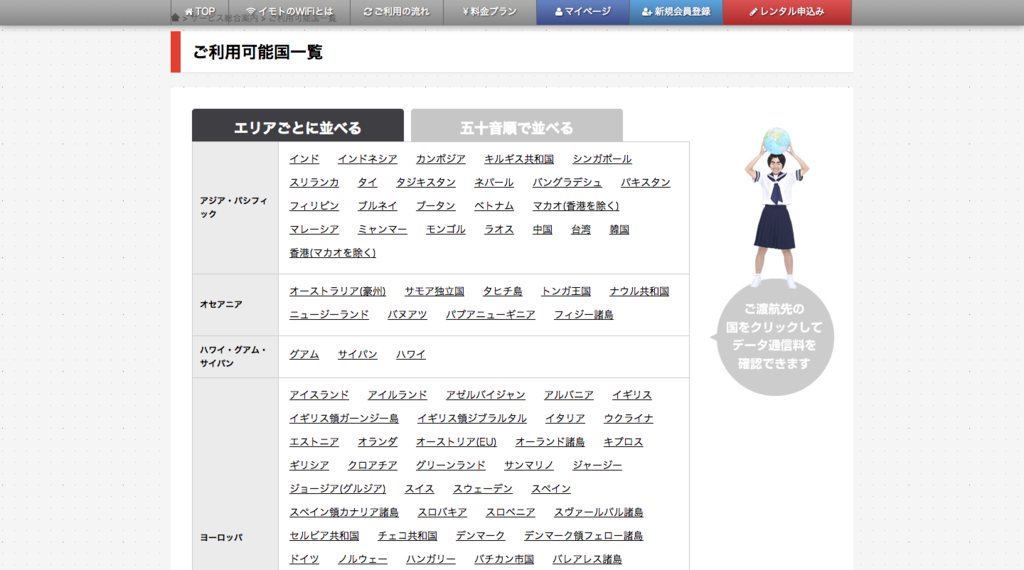Open オーストラリア(豪州) link
Viewport: 1024px width, 570px height.
tap(338, 291)
